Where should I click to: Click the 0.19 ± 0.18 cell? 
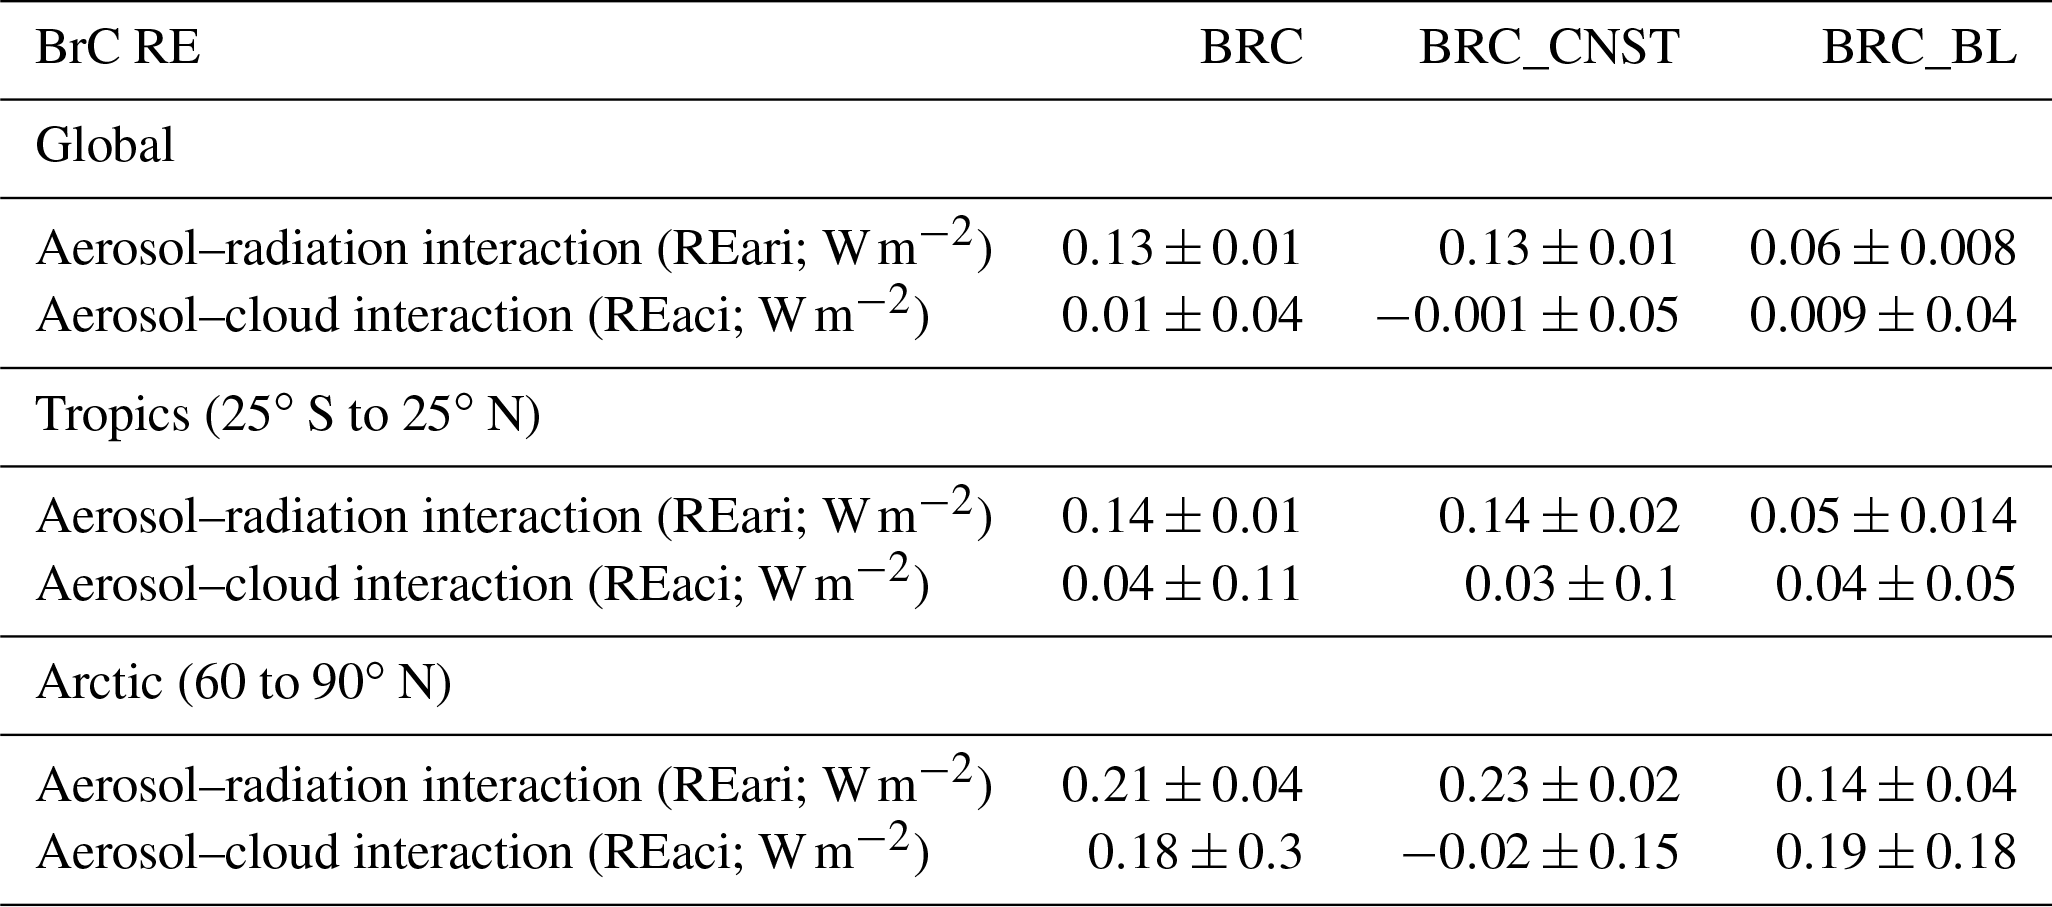(x=1895, y=852)
